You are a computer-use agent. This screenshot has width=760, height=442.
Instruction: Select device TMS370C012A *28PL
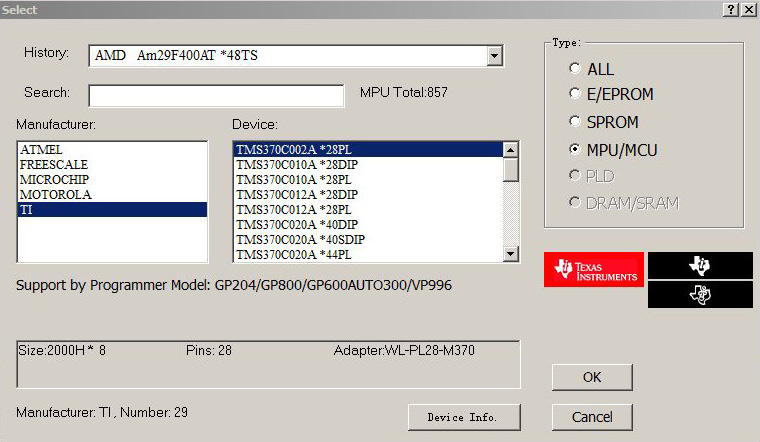(368, 210)
